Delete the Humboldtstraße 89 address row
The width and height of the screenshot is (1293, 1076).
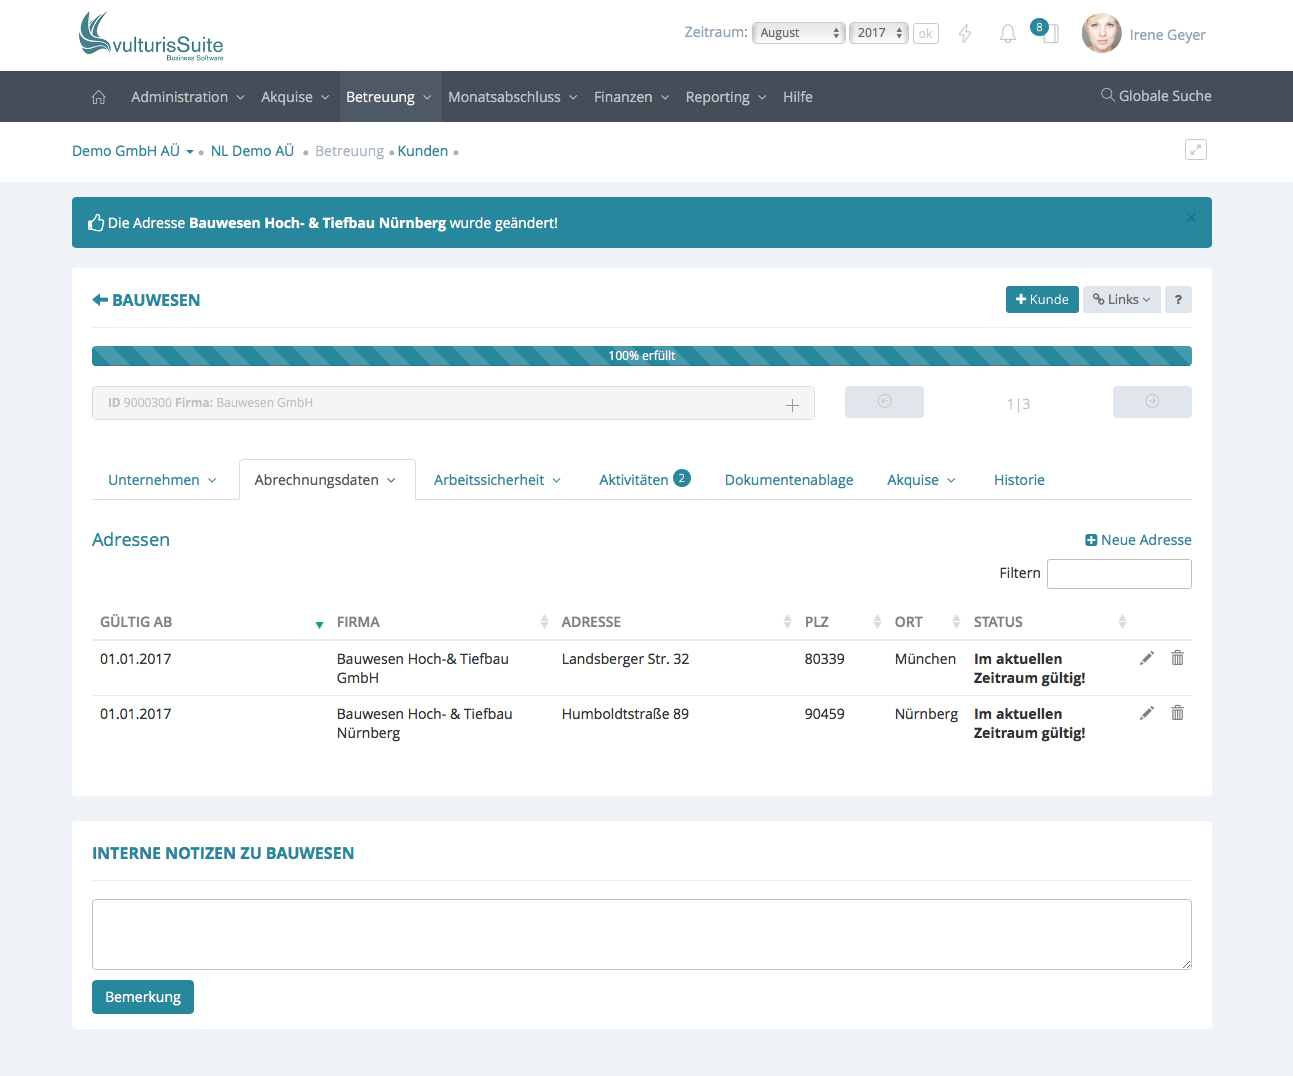tap(1177, 713)
